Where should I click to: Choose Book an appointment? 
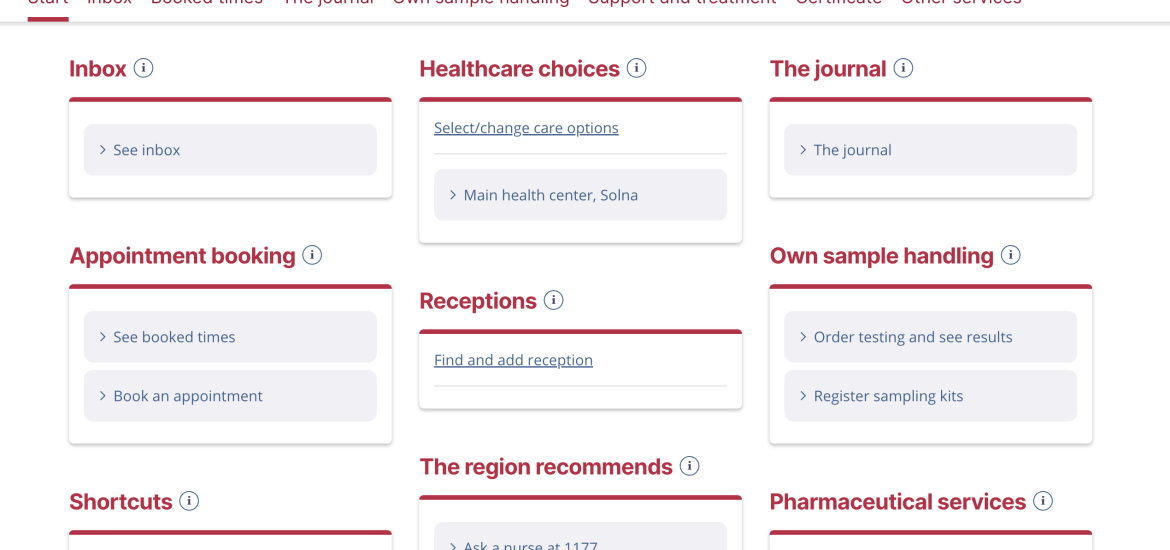230,396
